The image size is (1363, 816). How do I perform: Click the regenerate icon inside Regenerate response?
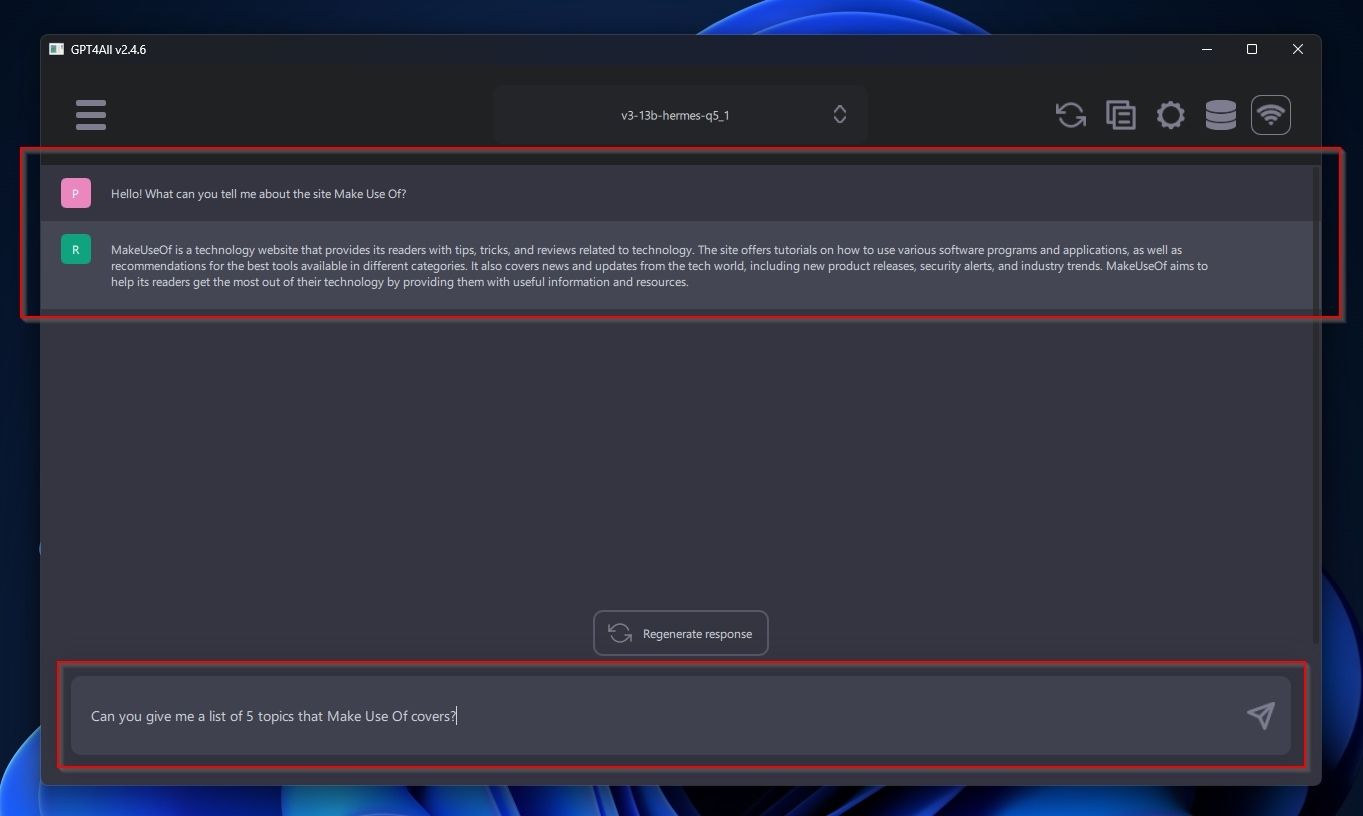coord(619,633)
